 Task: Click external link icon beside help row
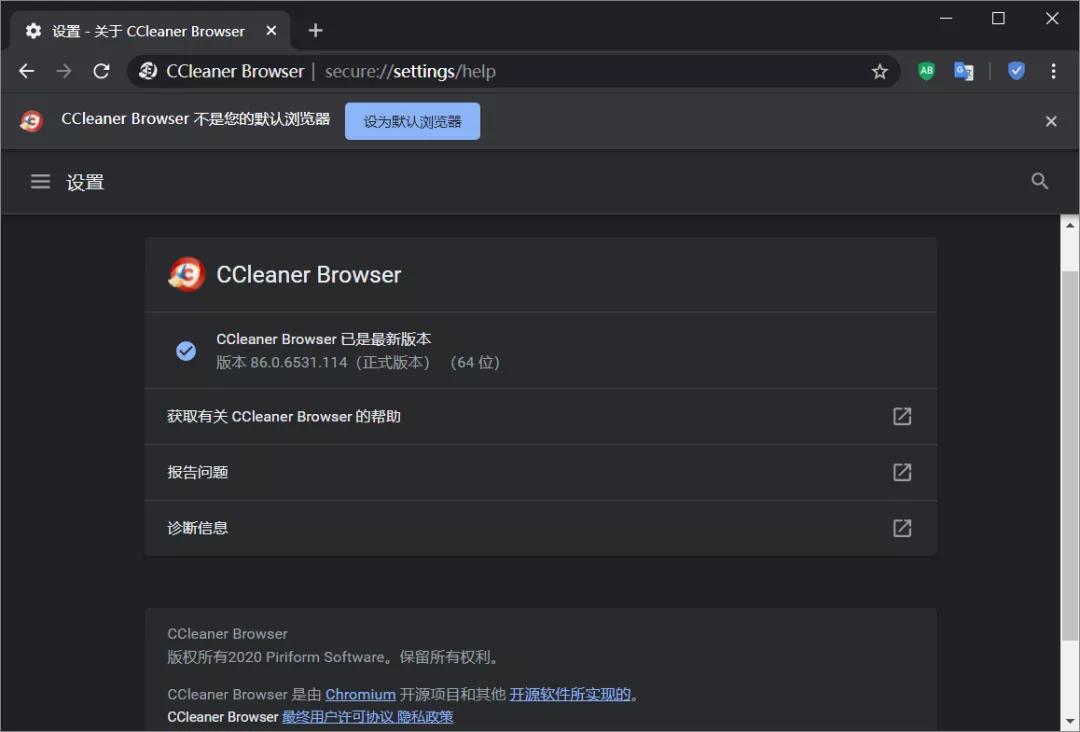click(x=902, y=417)
